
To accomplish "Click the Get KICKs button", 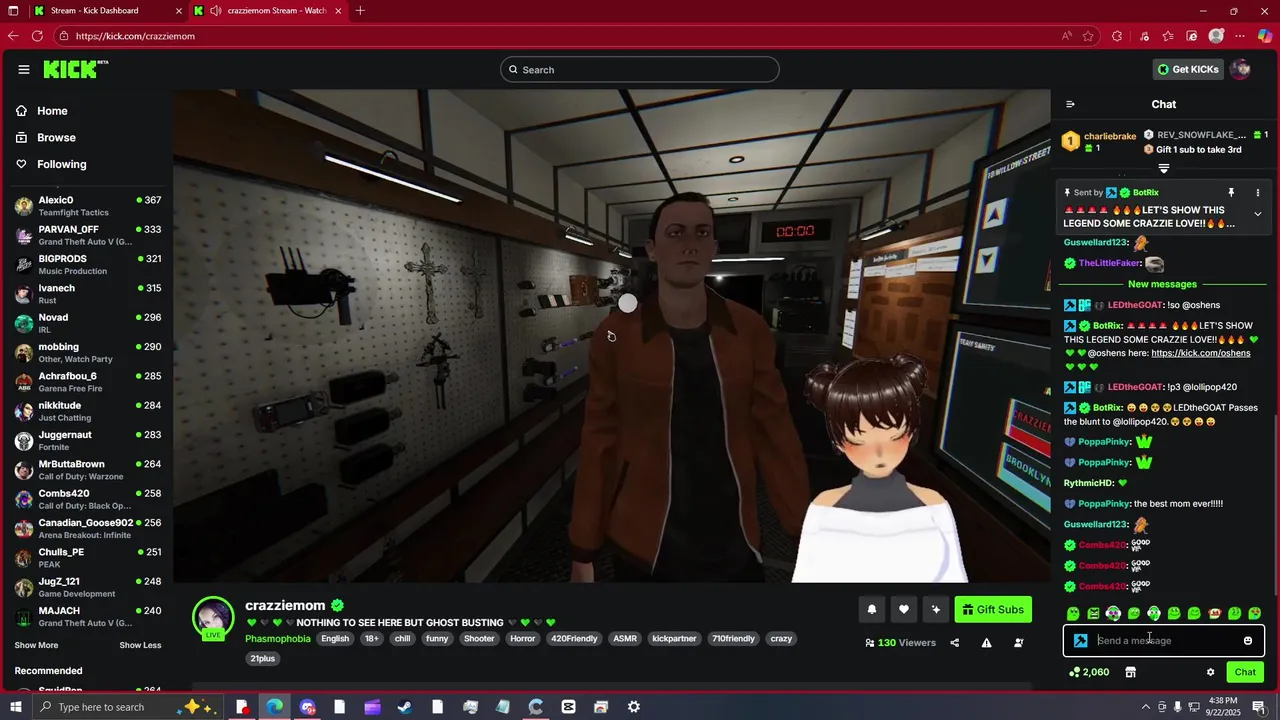I will tap(1187, 69).
